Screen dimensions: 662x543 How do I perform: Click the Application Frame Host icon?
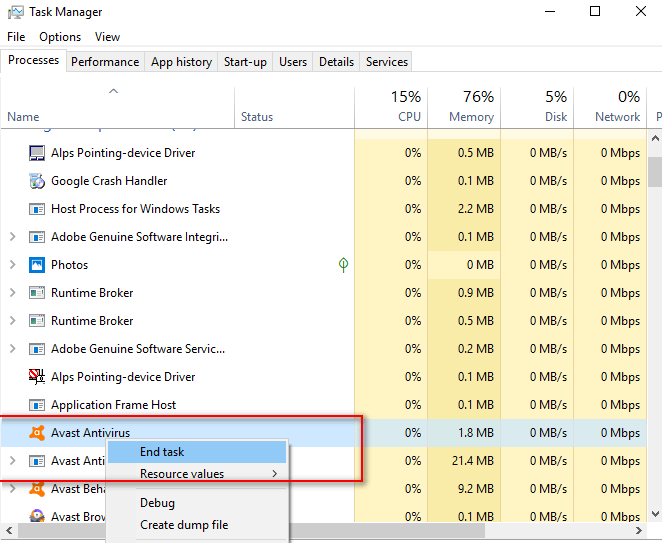(37, 405)
